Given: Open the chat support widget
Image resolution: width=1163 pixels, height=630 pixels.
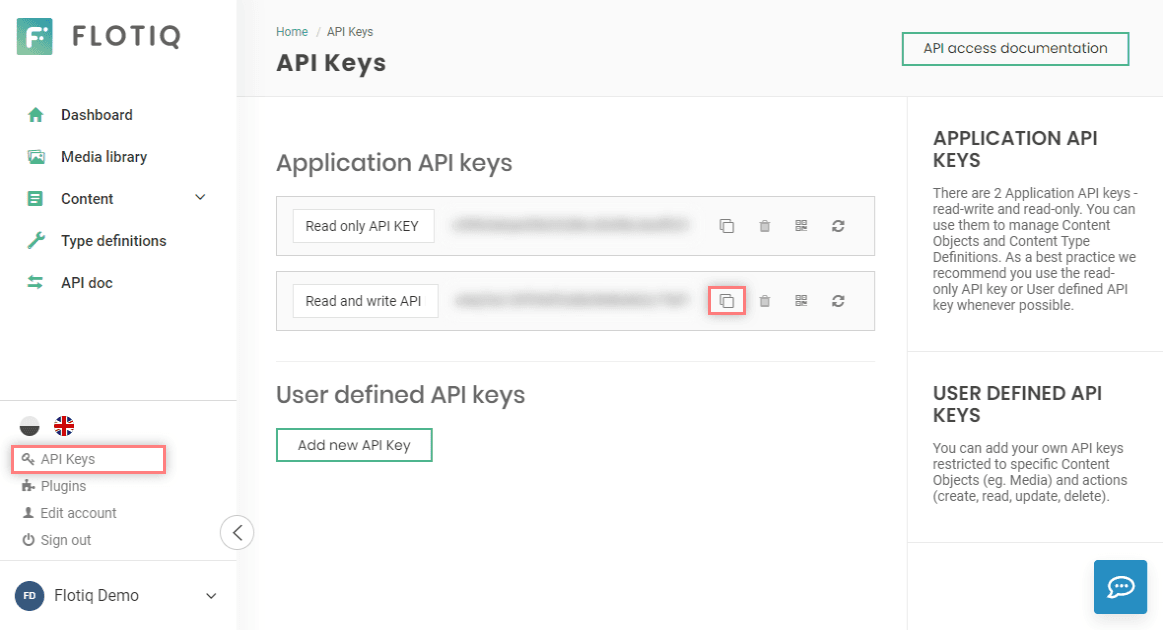Looking at the screenshot, I should coord(1120,587).
